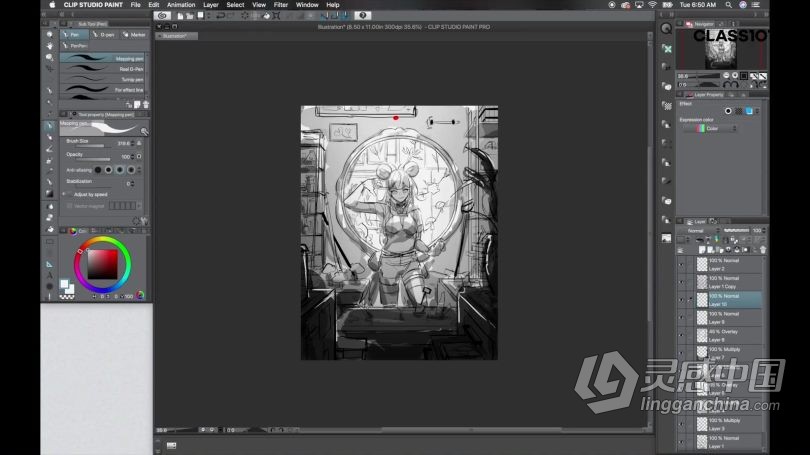The image size is (810, 455).
Task: Select the Layer 1 Copy row
Action: (x=728, y=283)
